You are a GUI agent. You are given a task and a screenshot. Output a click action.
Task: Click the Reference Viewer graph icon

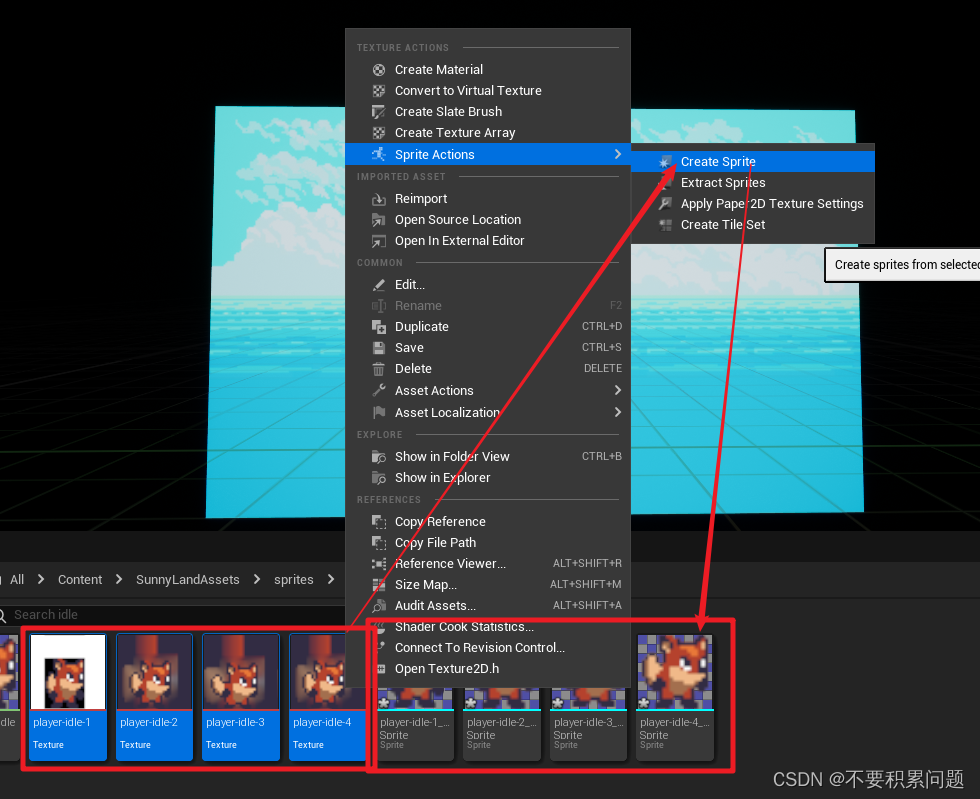pos(379,564)
